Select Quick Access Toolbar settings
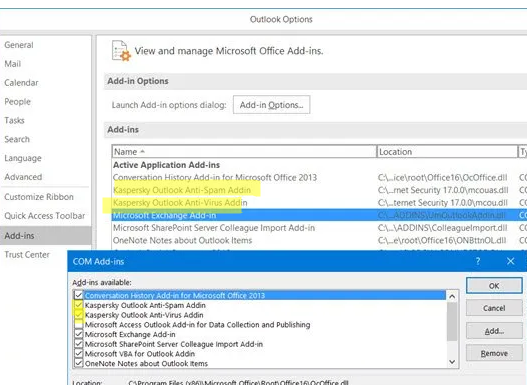The height and width of the screenshot is (385, 527). click(x=45, y=216)
